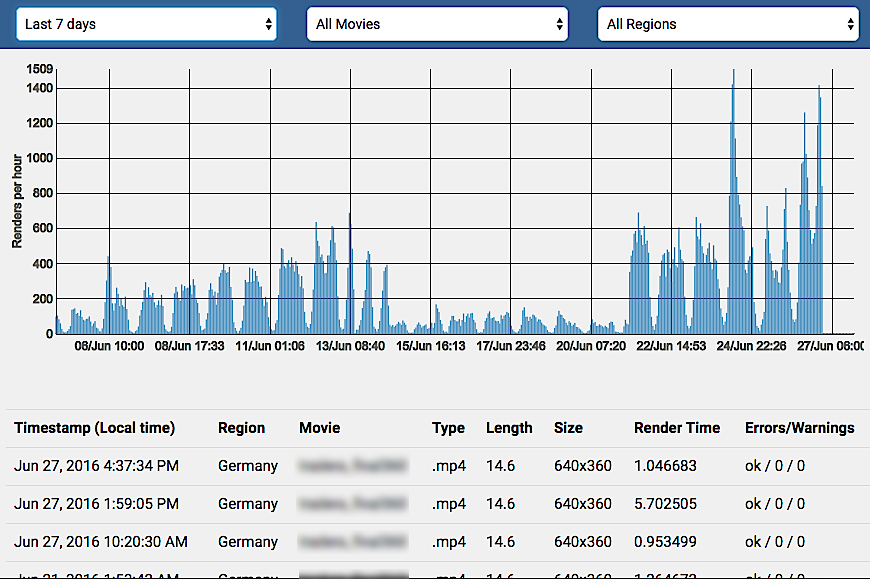Sort by Timestamp (Local time) column header
The image size is (870, 579).
94,428
